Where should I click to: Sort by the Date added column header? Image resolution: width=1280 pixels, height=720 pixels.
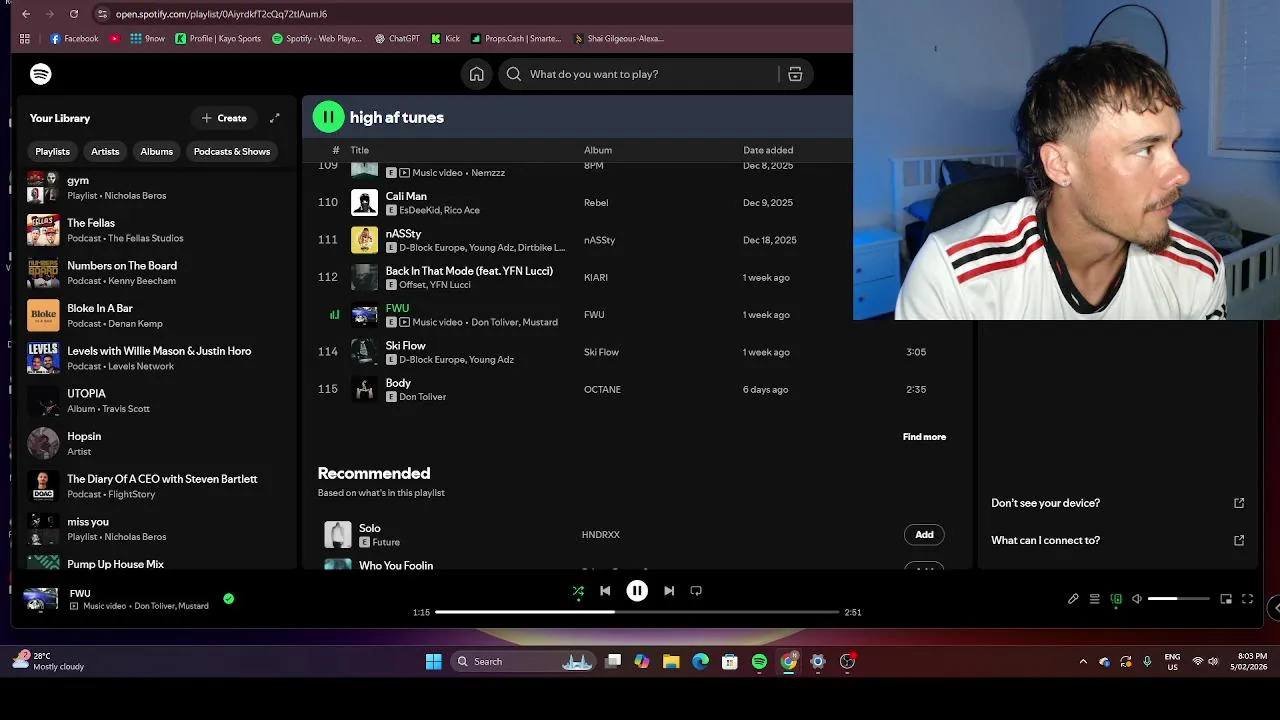tap(768, 150)
